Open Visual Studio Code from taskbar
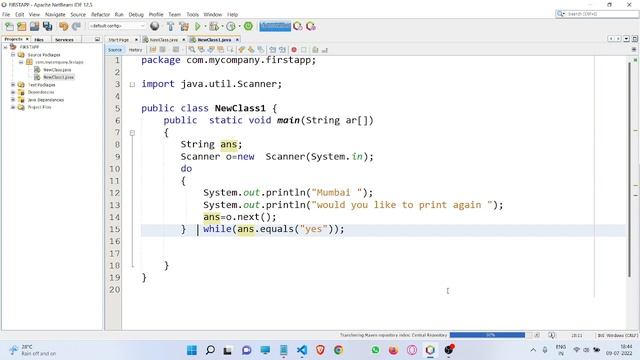Screen dimensions: 640x360 point(302,350)
